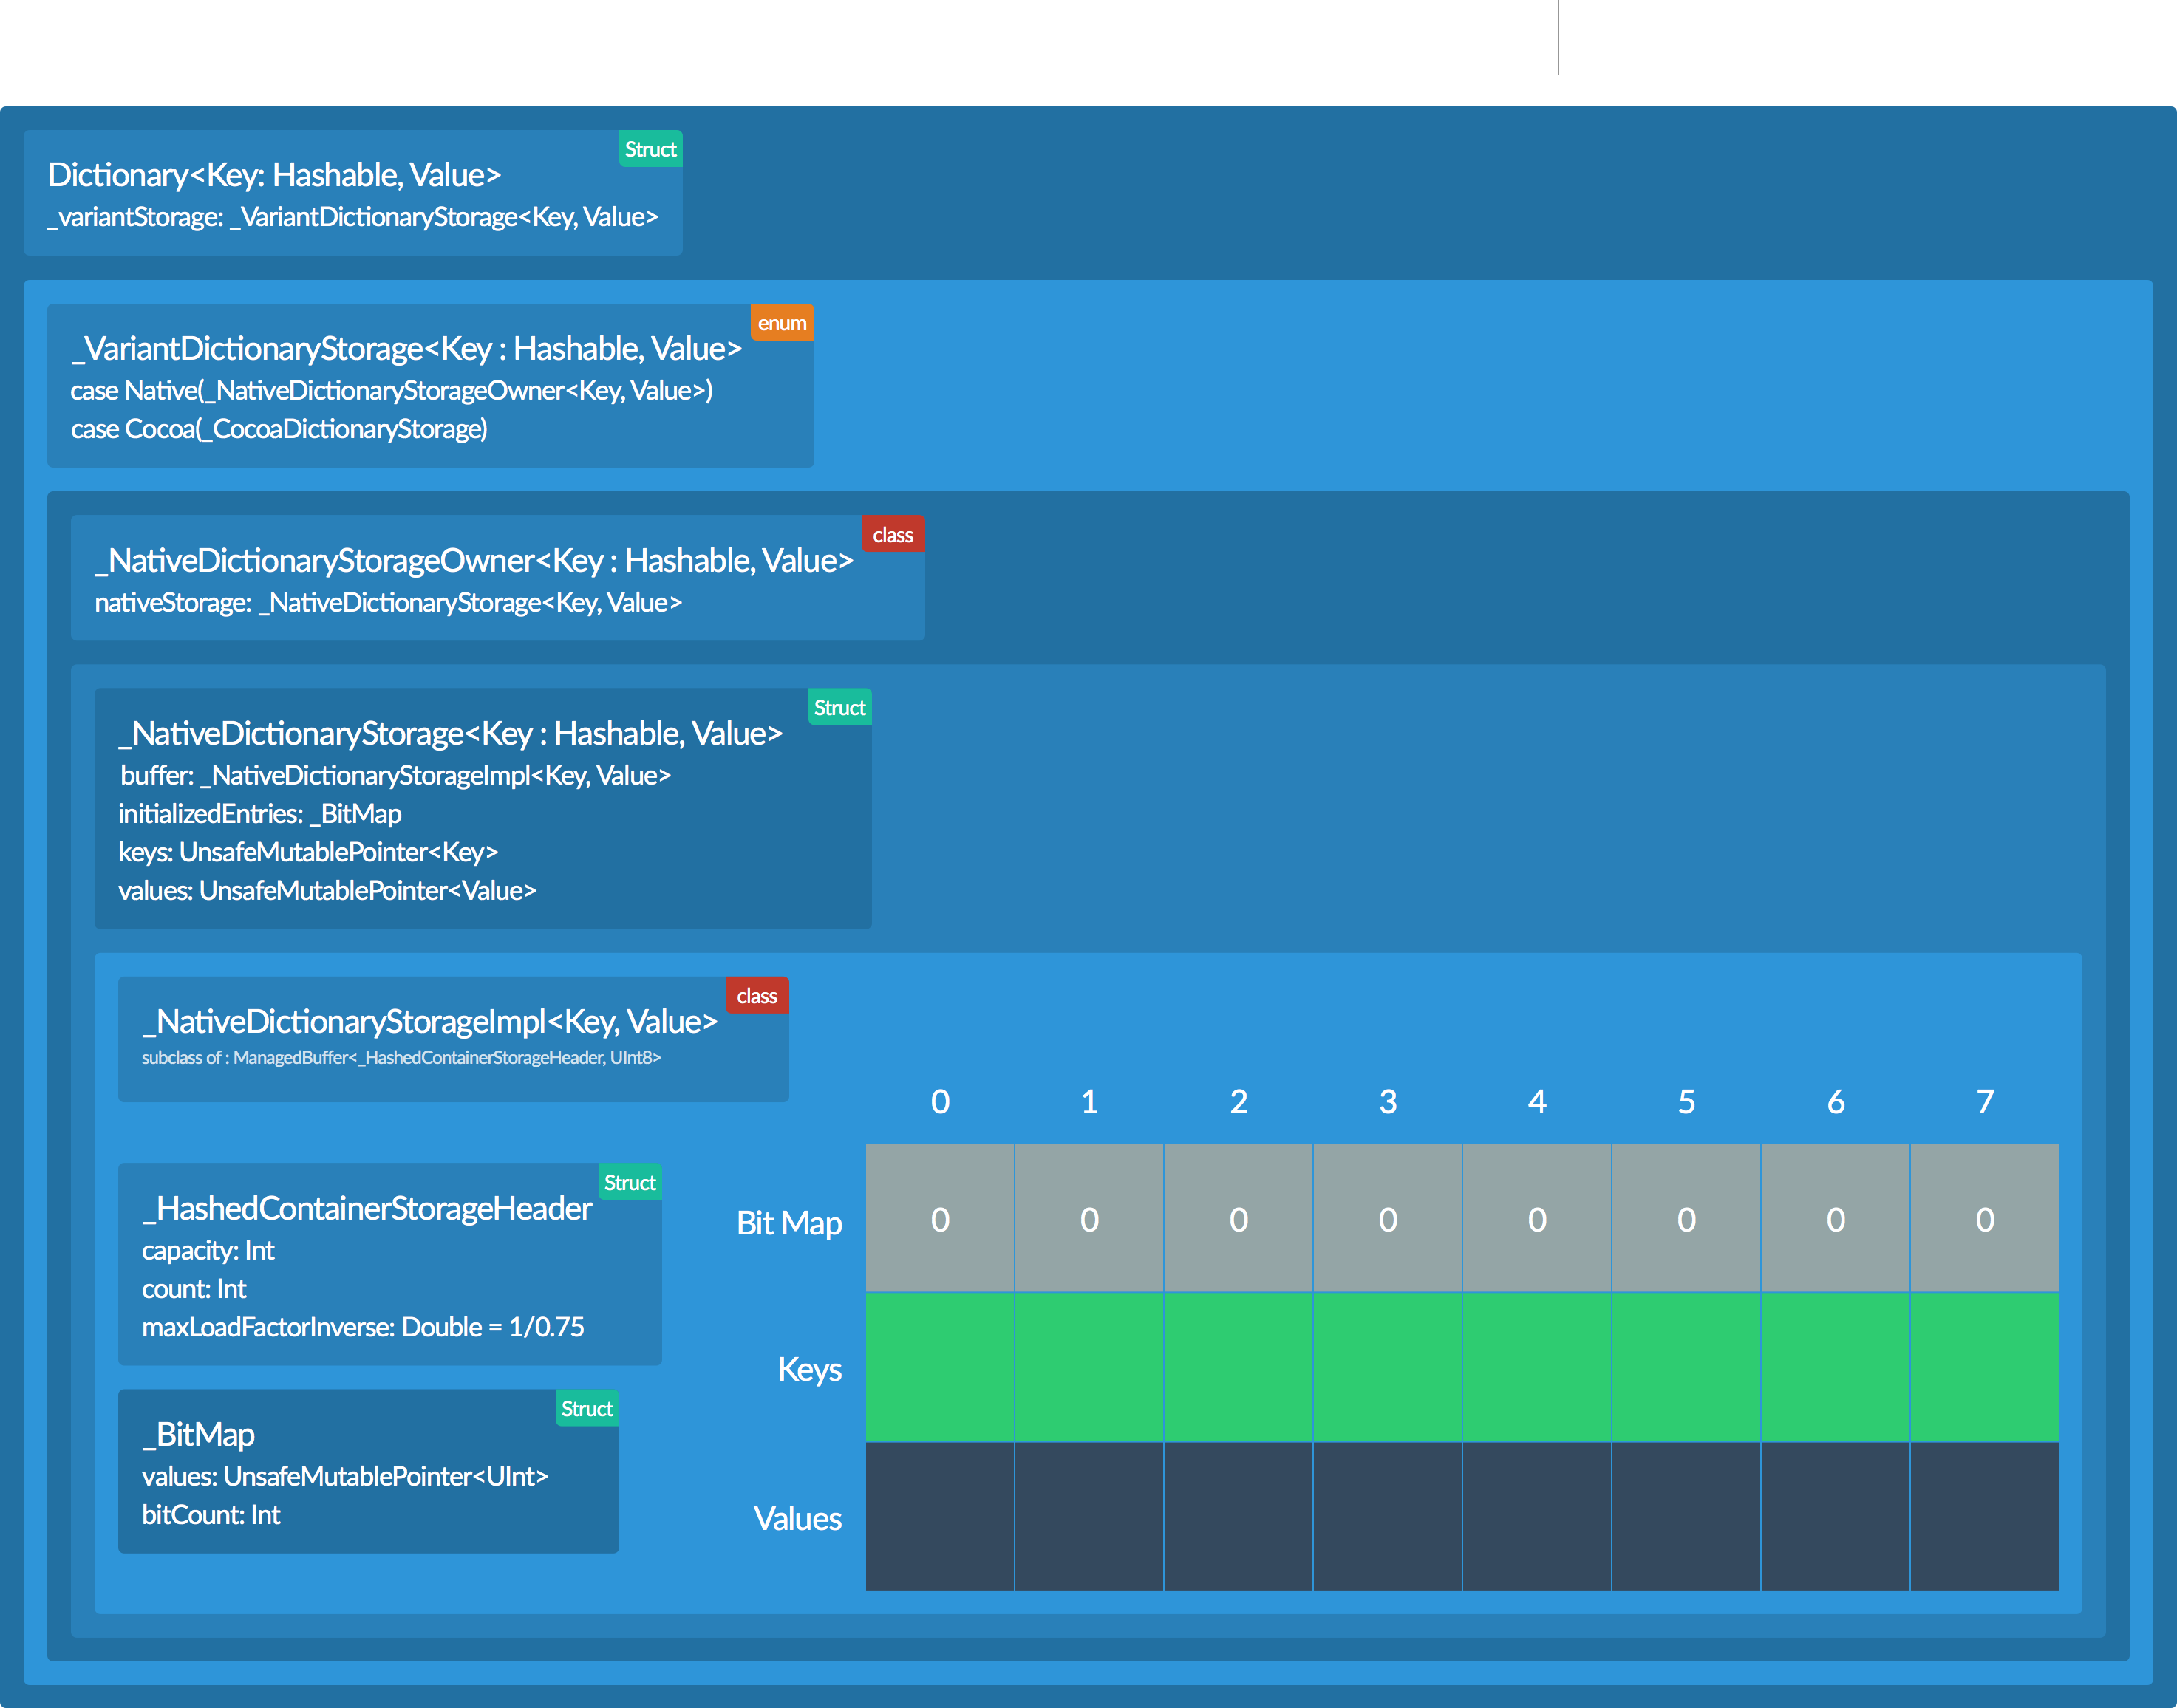Click column index header 3
Viewport: 2177px width, 1708px height.
click(x=1388, y=1102)
